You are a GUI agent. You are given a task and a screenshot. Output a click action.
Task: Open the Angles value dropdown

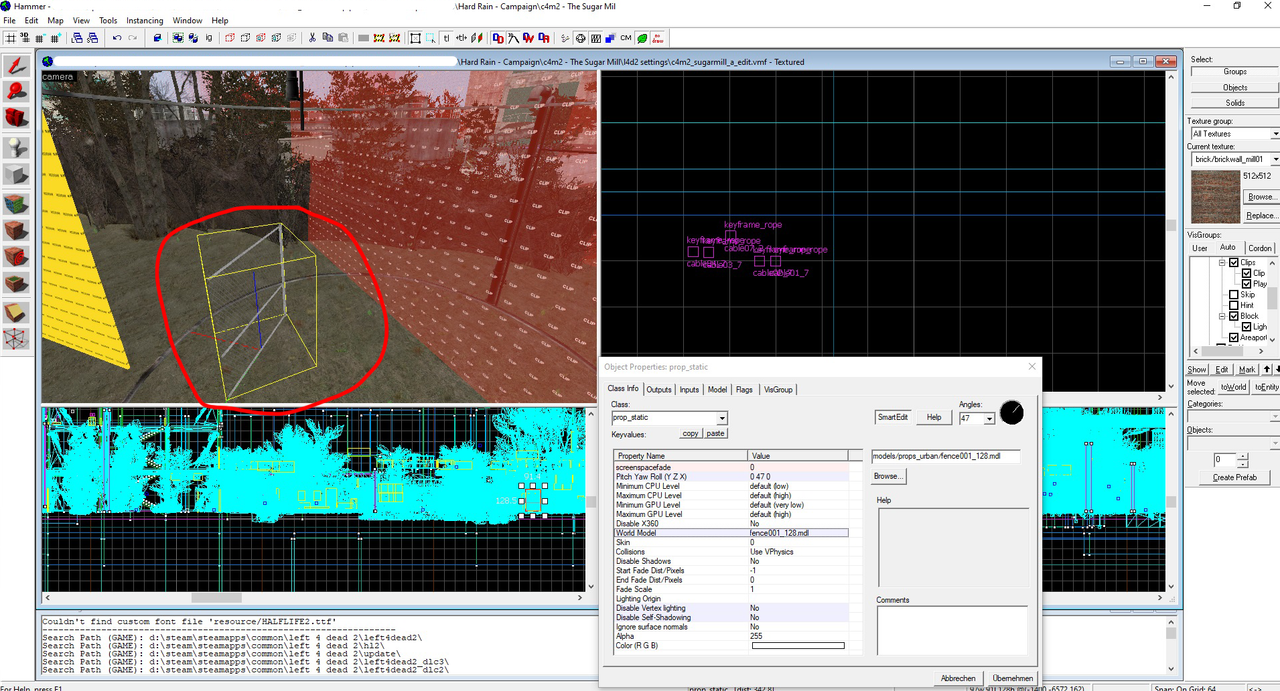[990, 419]
